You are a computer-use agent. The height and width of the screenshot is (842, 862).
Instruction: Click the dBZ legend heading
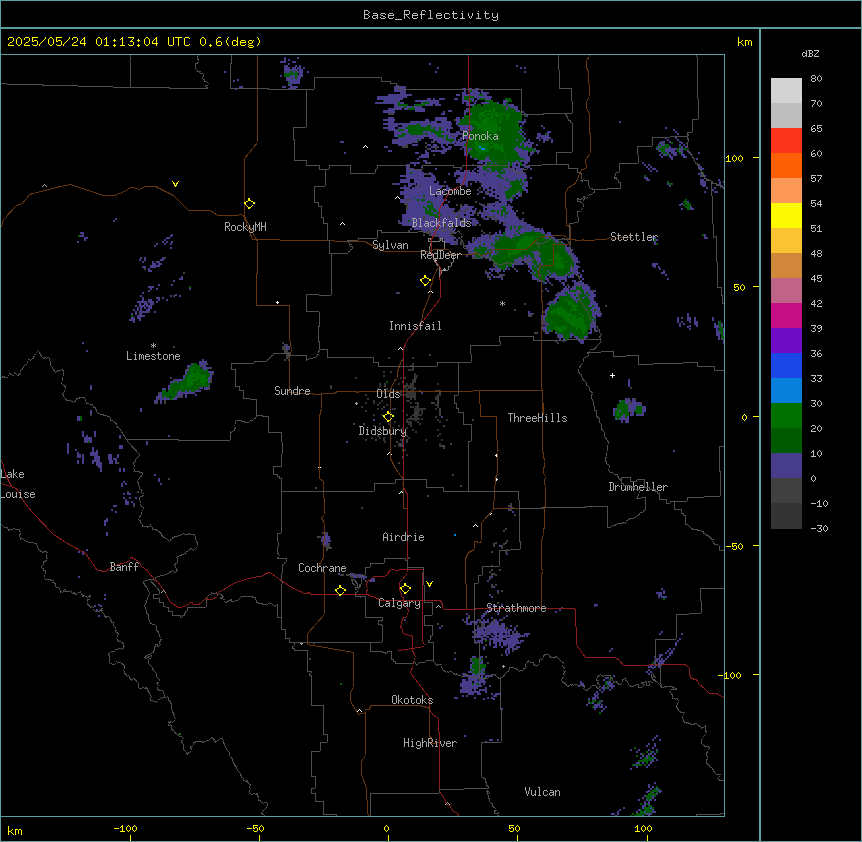(x=810, y=53)
